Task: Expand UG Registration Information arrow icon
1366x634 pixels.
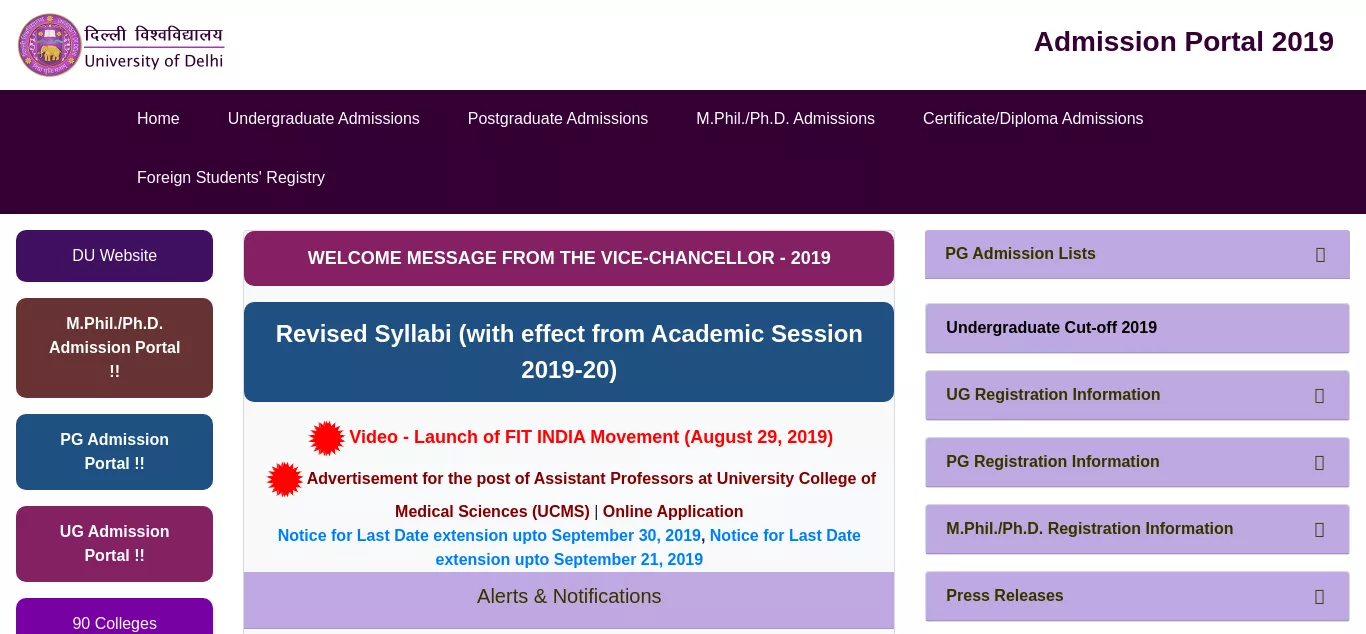Action: (x=1319, y=396)
